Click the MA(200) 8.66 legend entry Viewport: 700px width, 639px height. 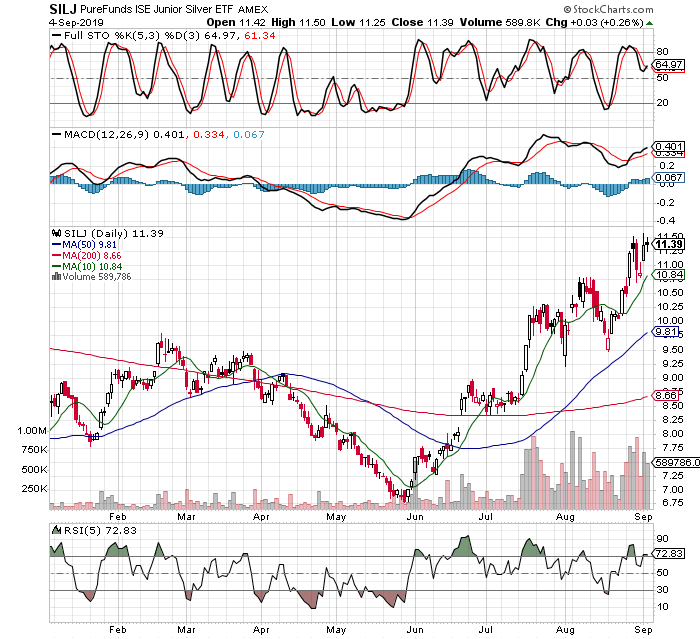pyautogui.click(x=87, y=255)
